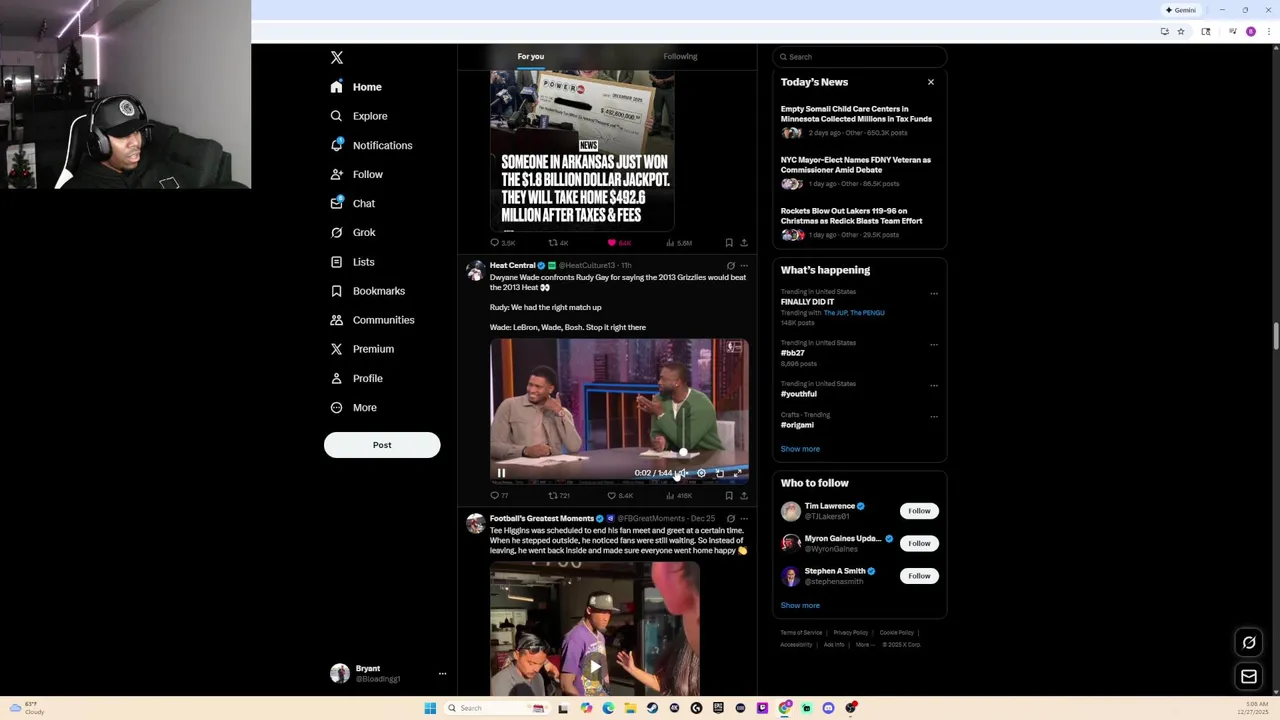Open Windows Start menu
1280x720 pixels.
tap(430, 708)
